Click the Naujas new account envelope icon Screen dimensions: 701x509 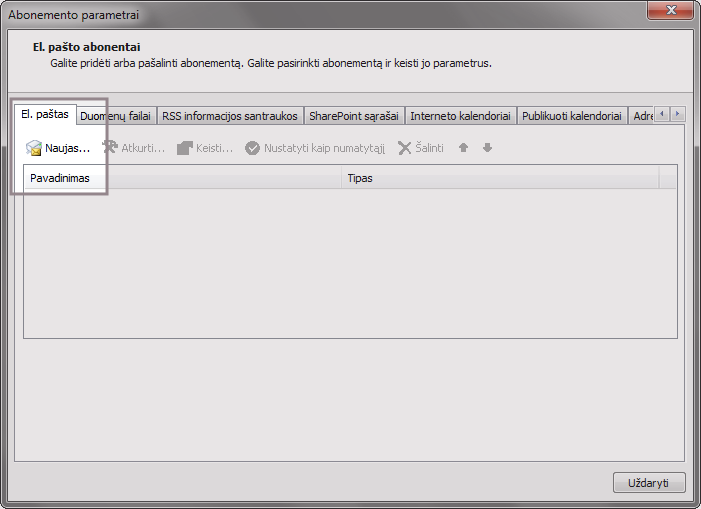34,148
